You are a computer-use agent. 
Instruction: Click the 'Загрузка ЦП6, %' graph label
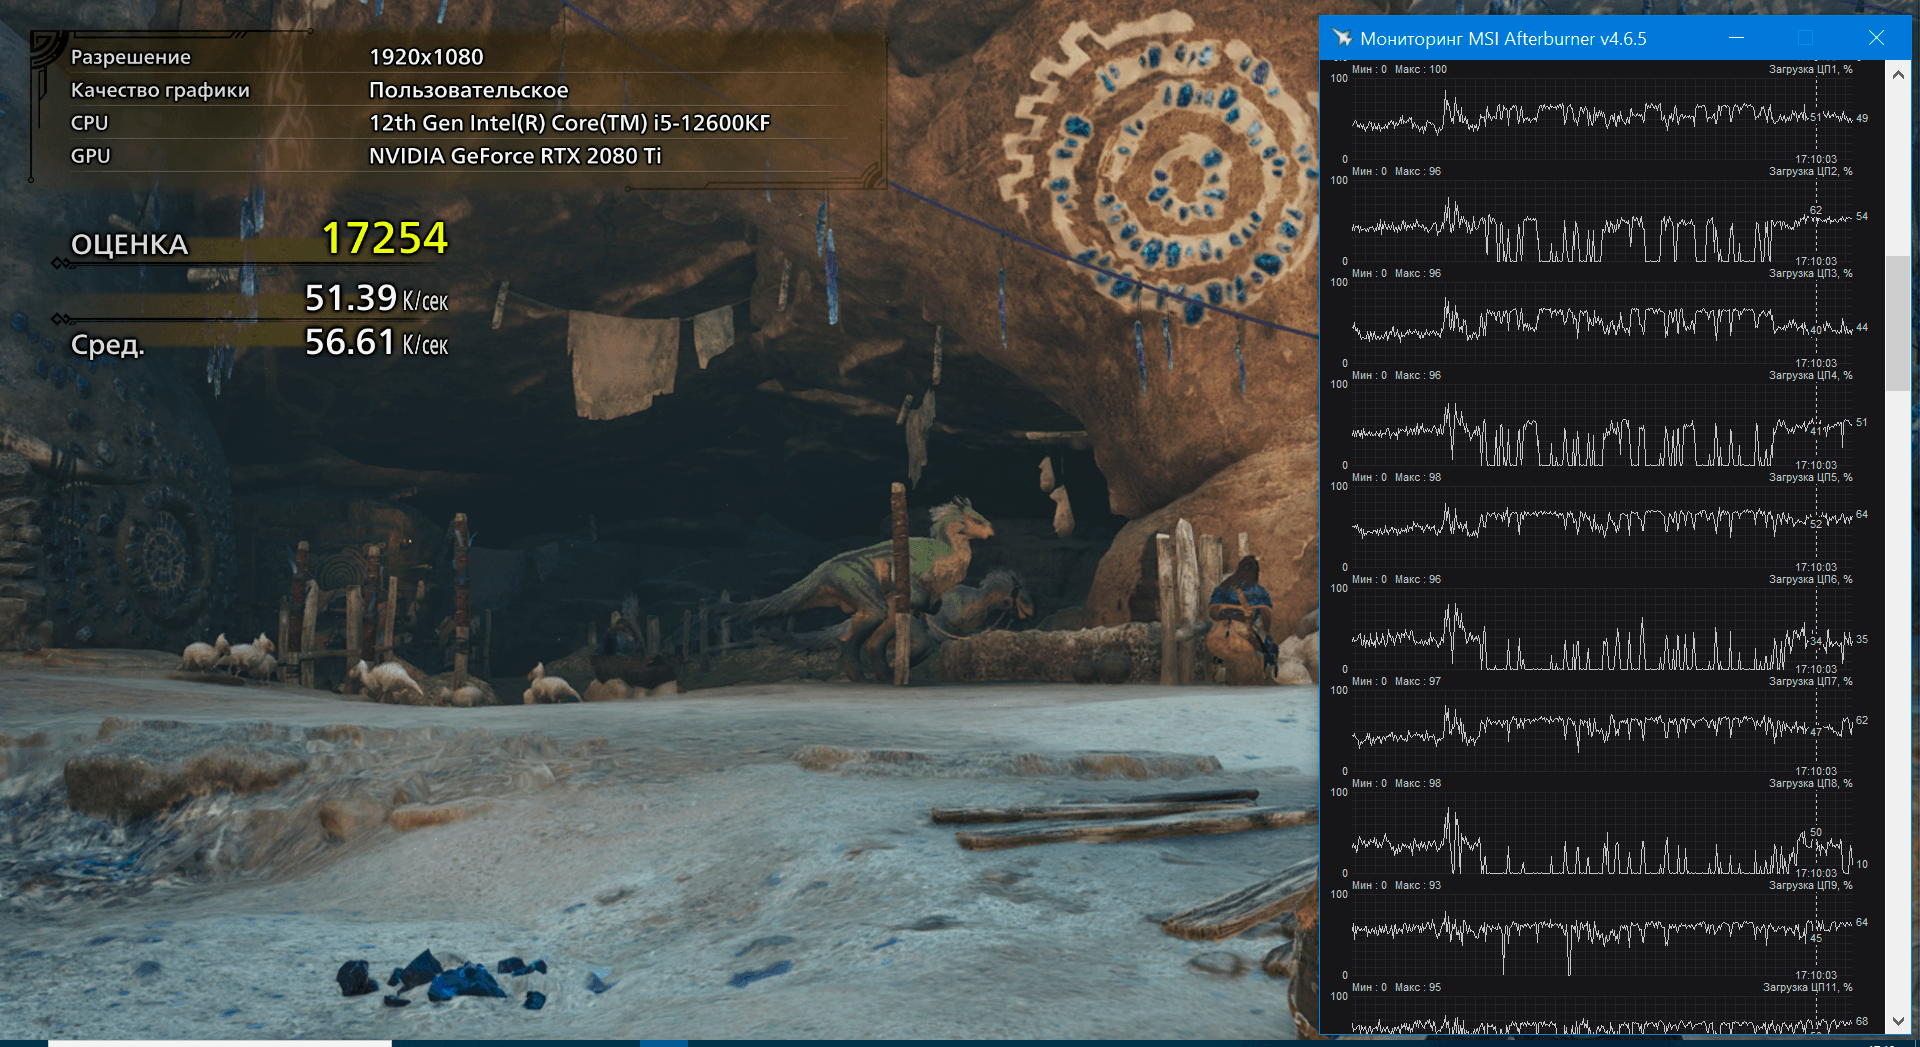1810,579
